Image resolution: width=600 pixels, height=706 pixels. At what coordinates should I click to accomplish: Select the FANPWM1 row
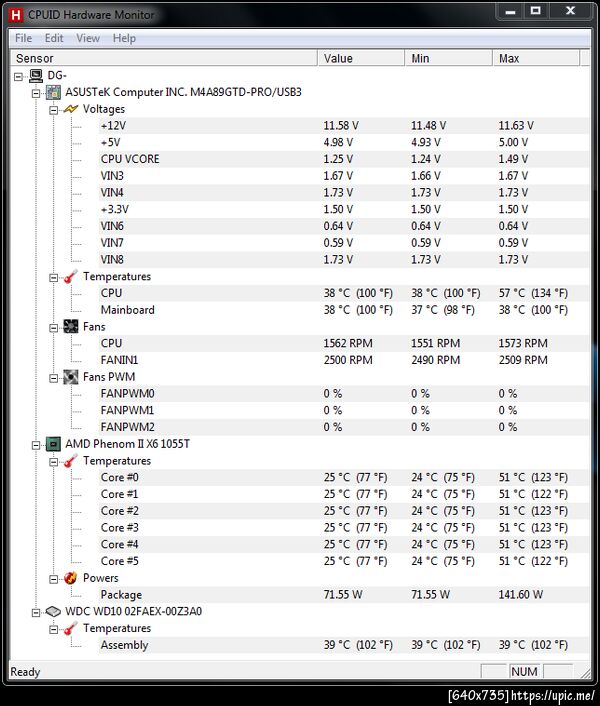pos(344,410)
